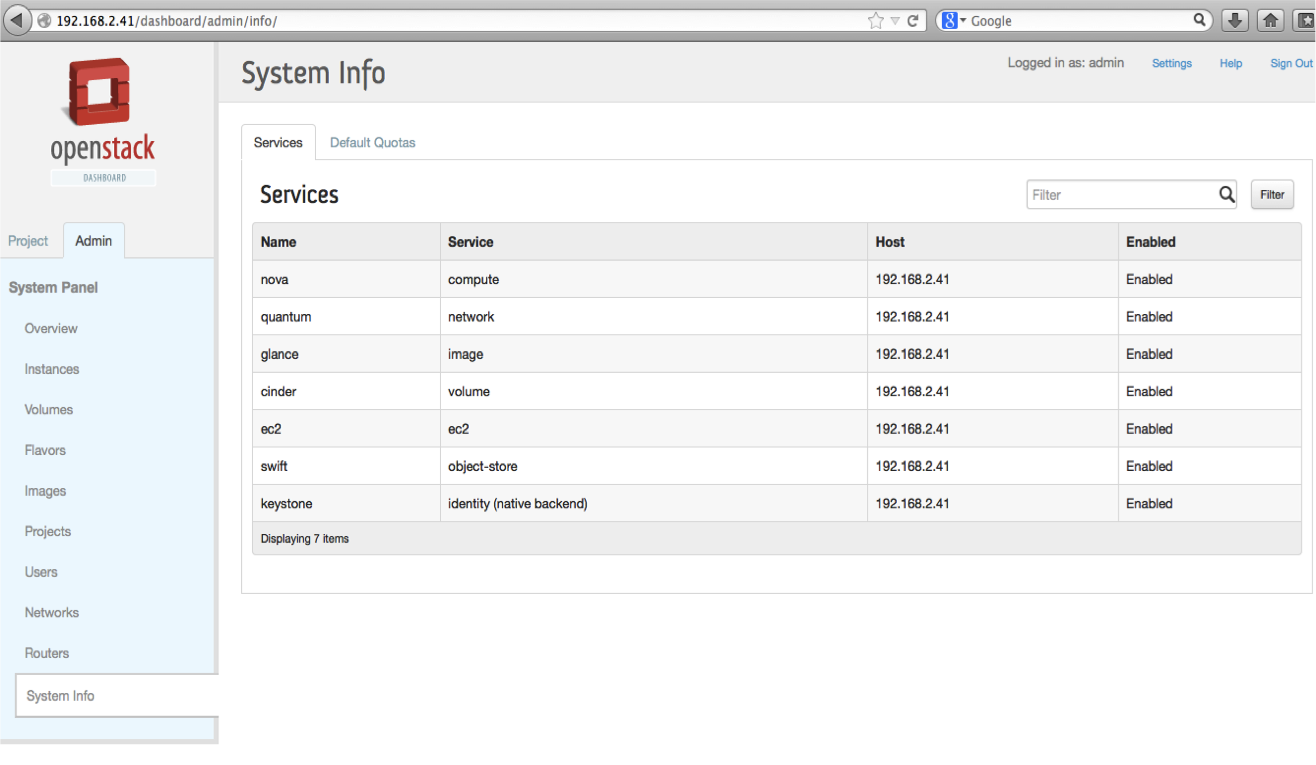Click the Displaying 7 items footer text
The height and width of the screenshot is (765, 1316).
[305, 539]
